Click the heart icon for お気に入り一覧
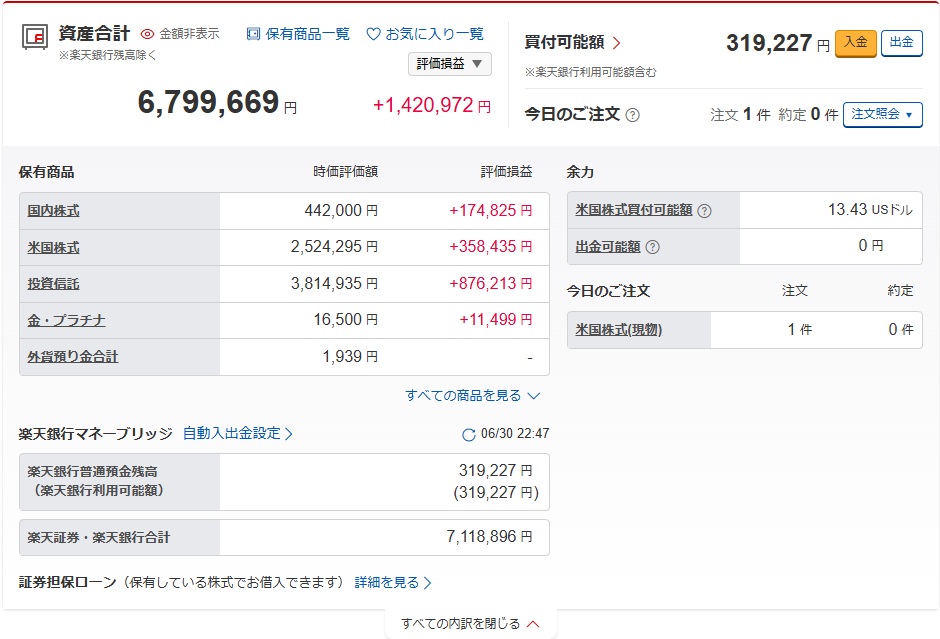 [x=373, y=34]
